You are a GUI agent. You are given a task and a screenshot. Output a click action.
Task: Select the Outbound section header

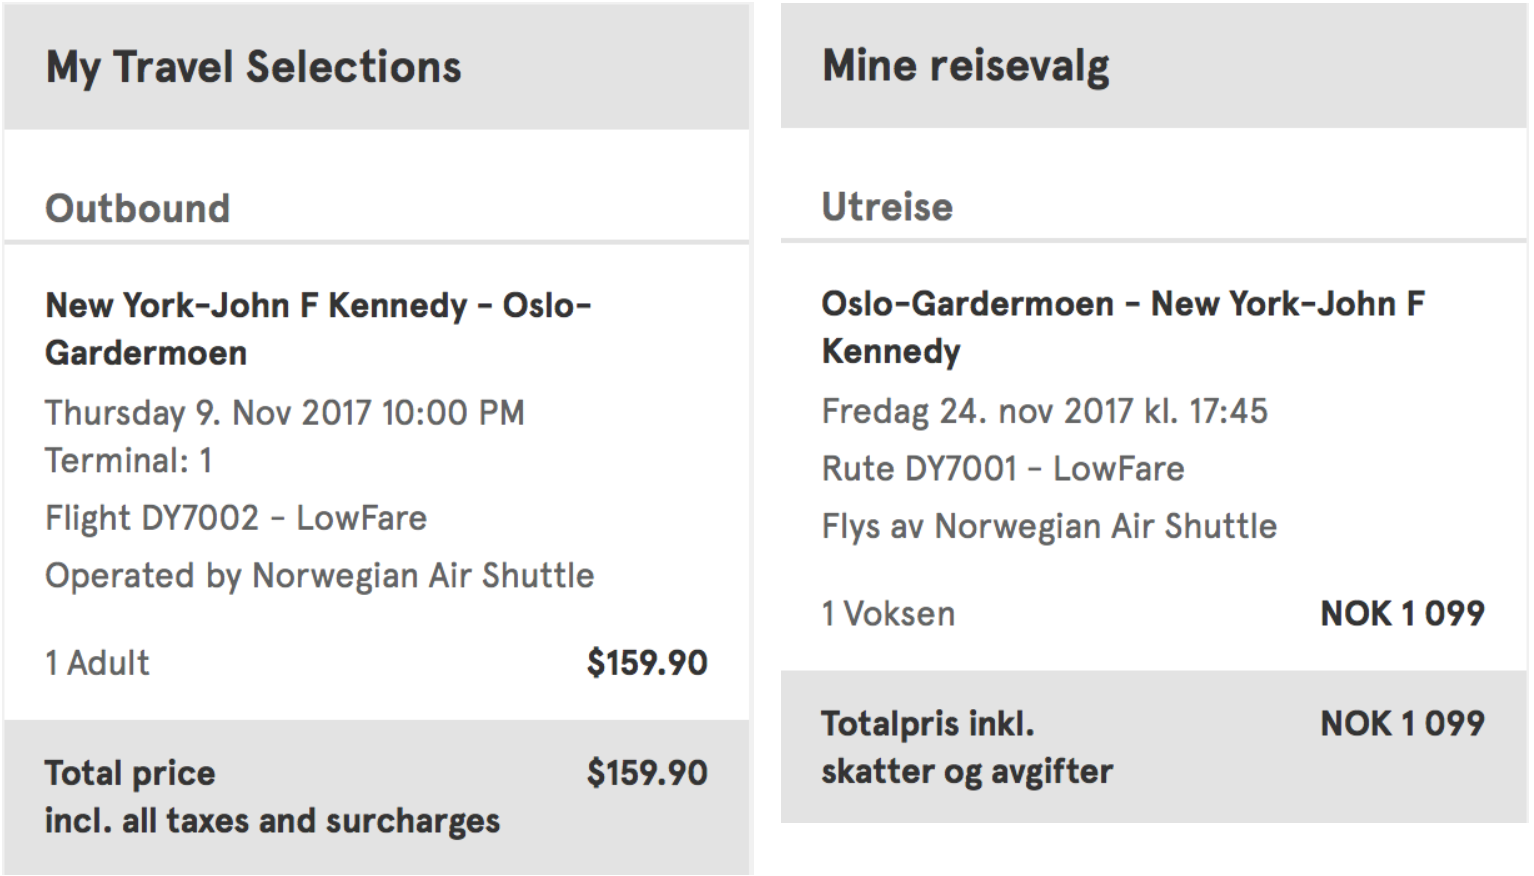[x=138, y=208]
